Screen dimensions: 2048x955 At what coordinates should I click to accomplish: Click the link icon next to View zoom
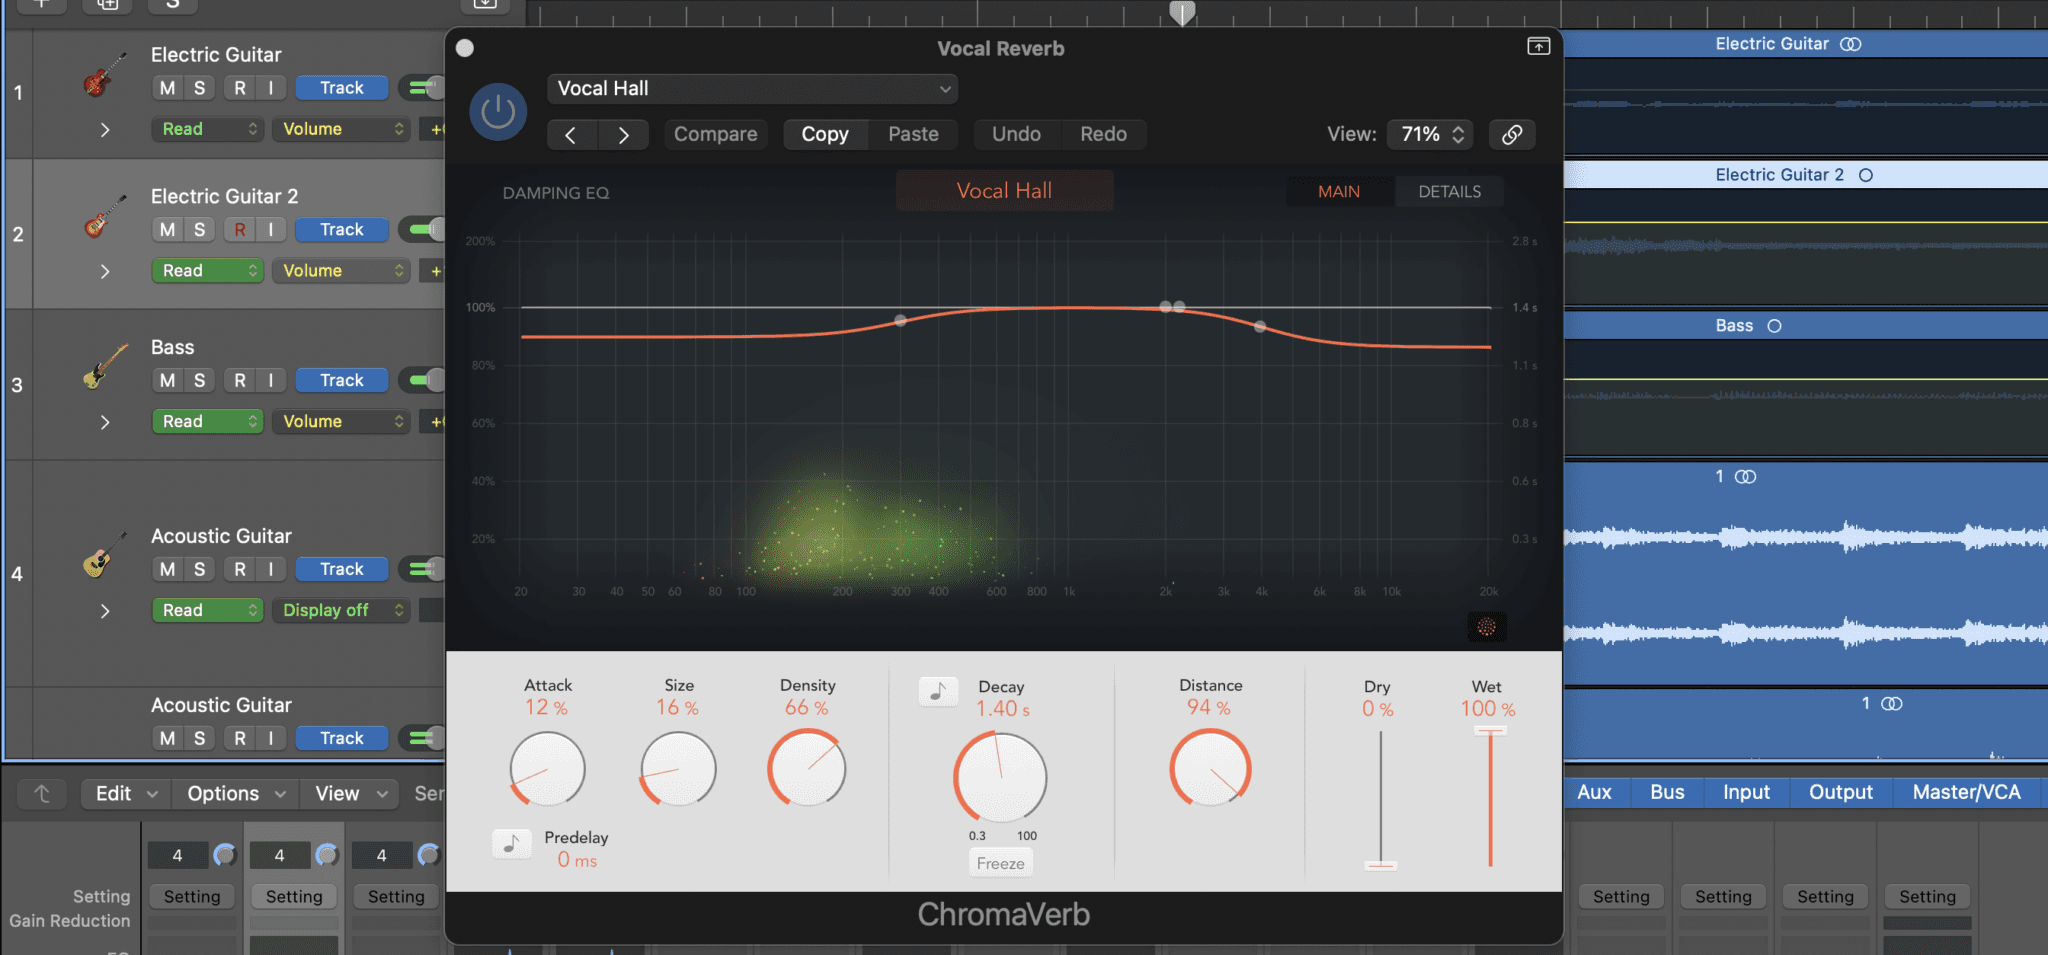point(1512,134)
